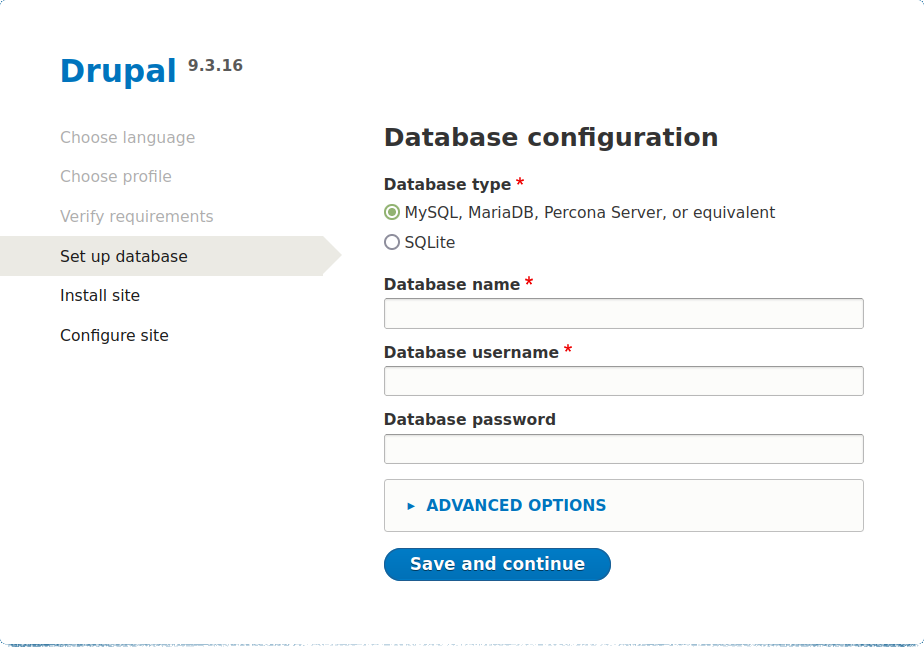Click the SQLite option label
This screenshot has height=647, width=924.
(430, 242)
